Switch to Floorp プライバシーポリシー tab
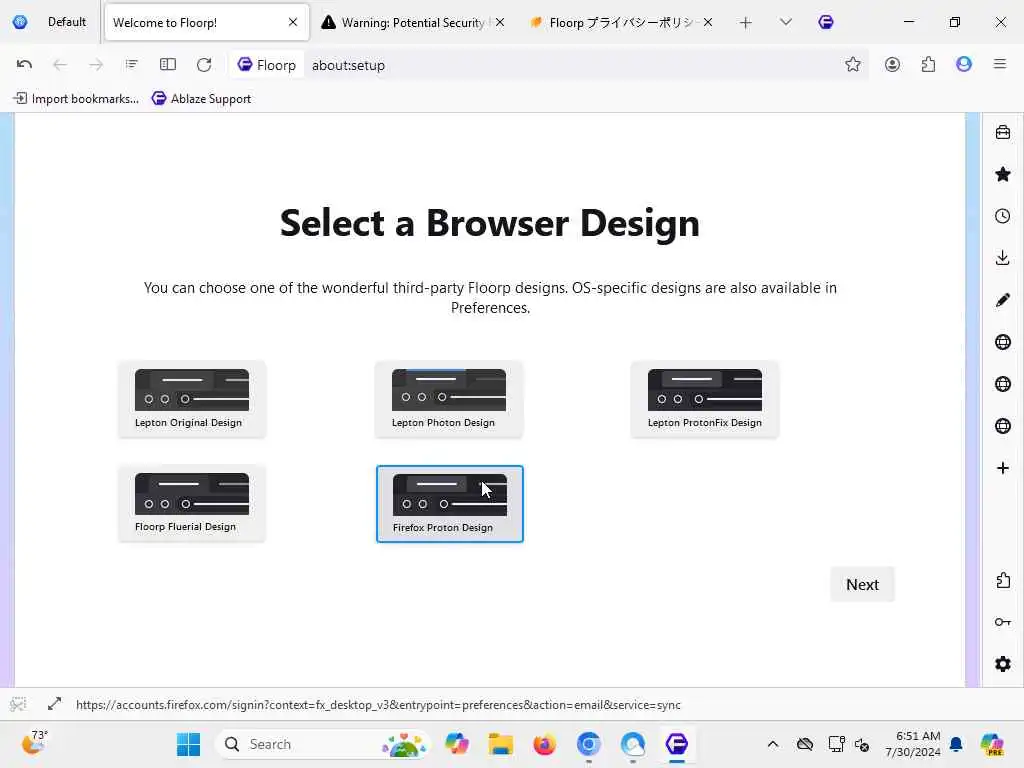Screen dimensions: 1024x768 point(620,23)
